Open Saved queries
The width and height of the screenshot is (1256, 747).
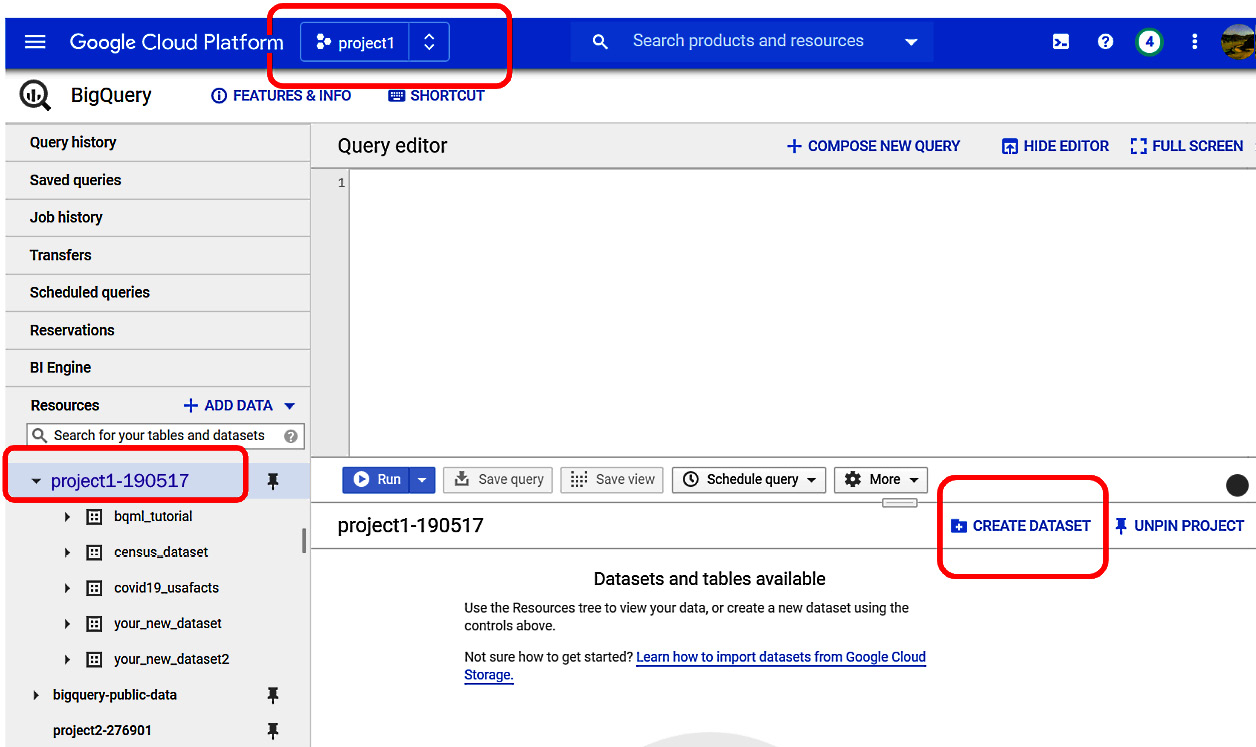pos(158,180)
